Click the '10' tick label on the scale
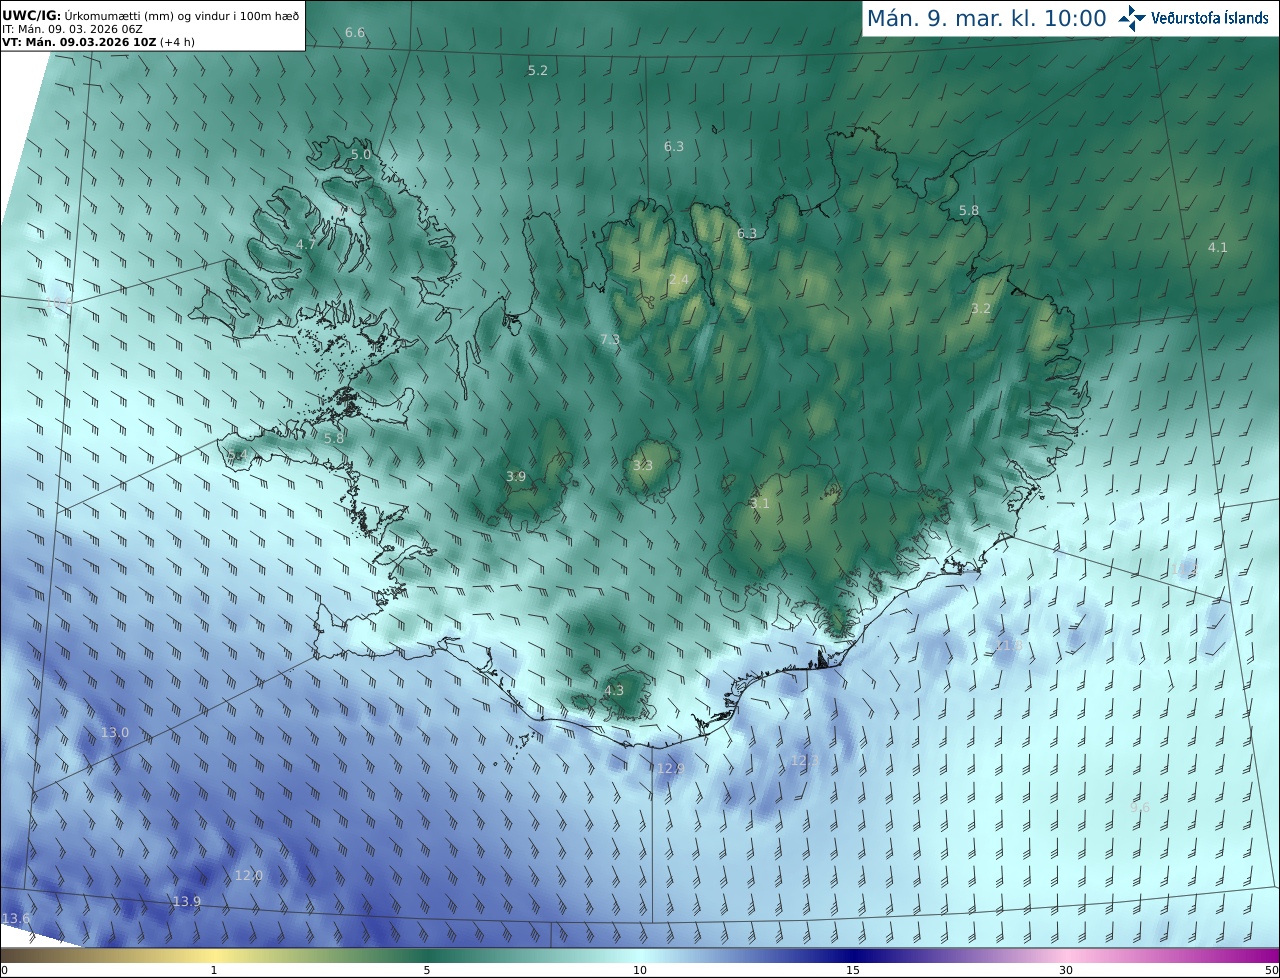Image resolution: width=1280 pixels, height=978 pixels. 640,970
